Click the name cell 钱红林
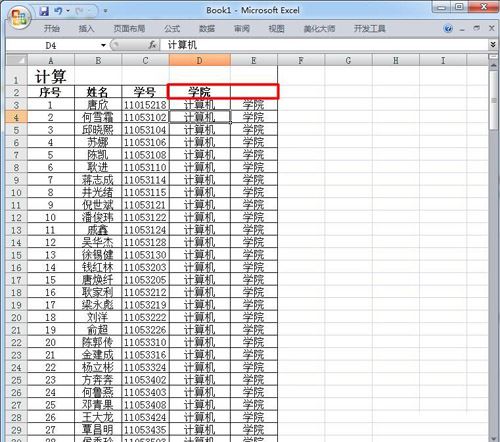Viewport: 500px width, 442px height. pyautogui.click(x=98, y=267)
